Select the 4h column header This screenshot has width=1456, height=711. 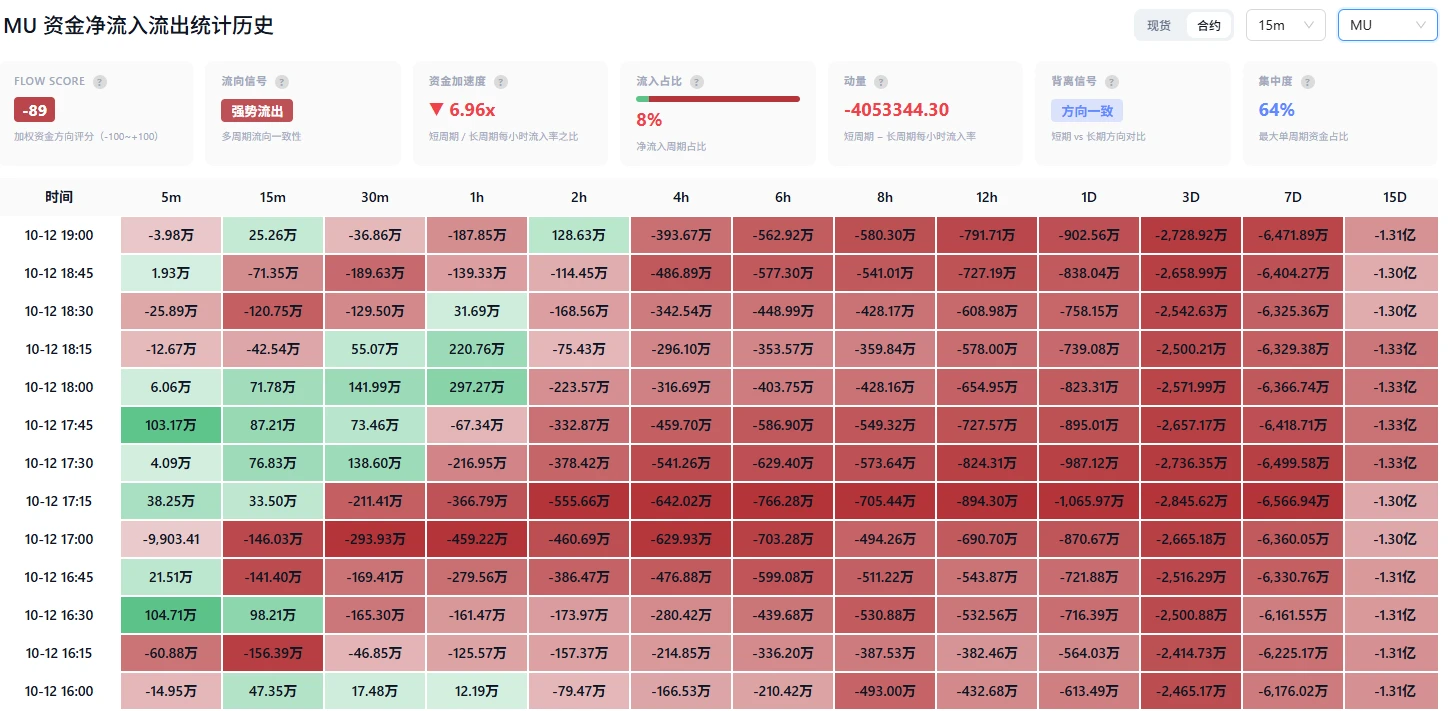click(x=681, y=197)
